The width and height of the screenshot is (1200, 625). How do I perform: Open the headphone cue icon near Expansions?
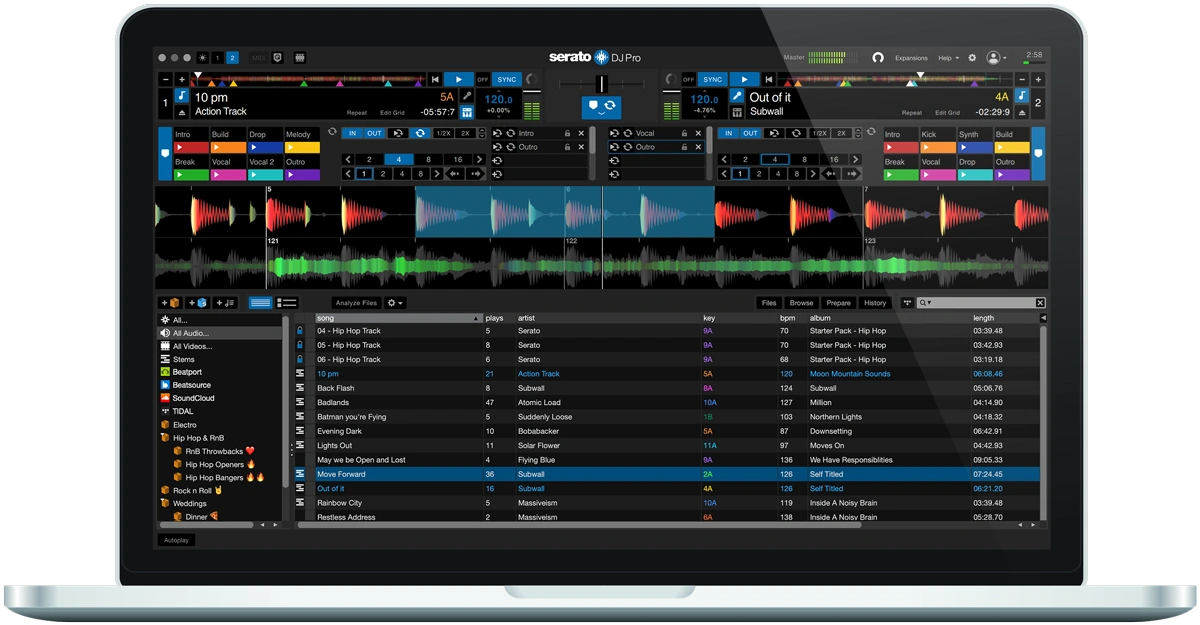(x=878, y=58)
